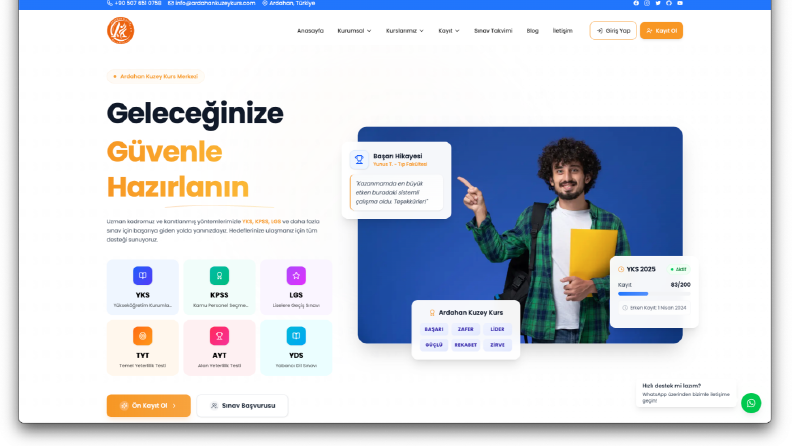Click the ZİRVE tag
This screenshot has height=446, width=793.
pos(498,345)
